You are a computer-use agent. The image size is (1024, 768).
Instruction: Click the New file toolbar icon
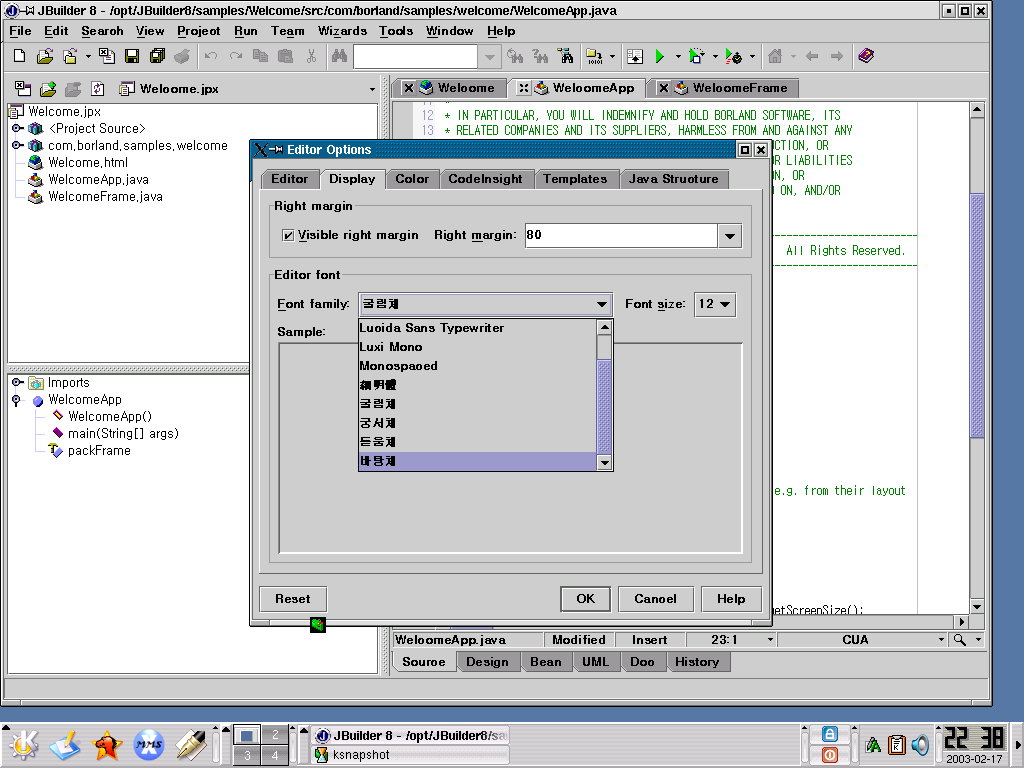tap(20, 56)
